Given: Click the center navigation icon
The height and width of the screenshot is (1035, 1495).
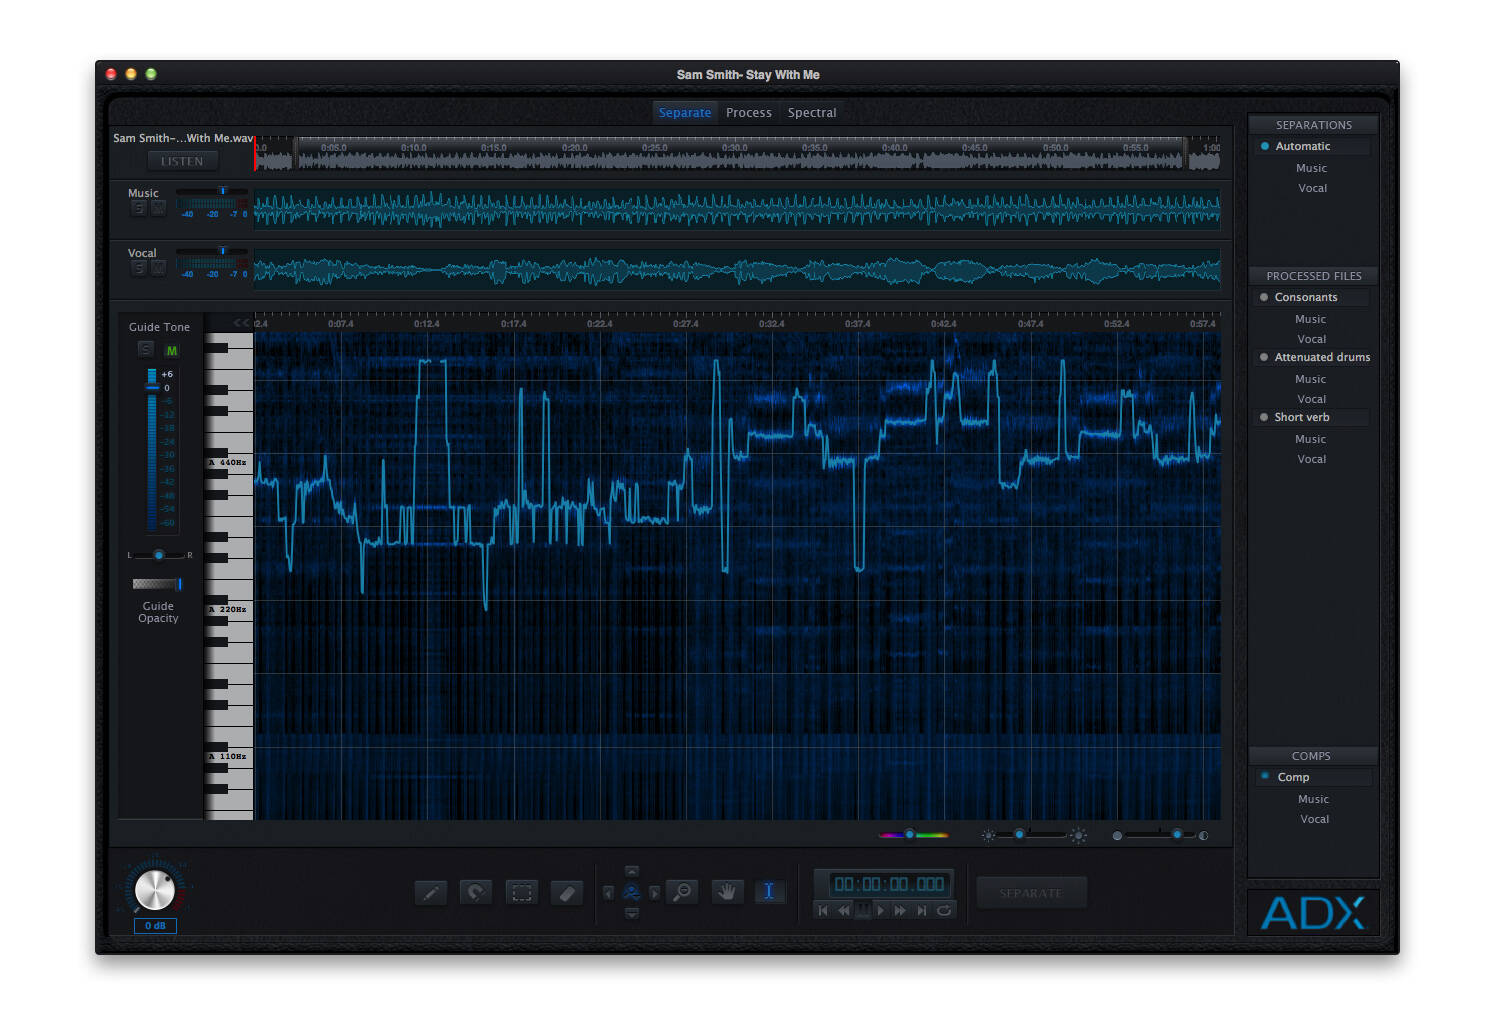Looking at the screenshot, I should [x=632, y=892].
